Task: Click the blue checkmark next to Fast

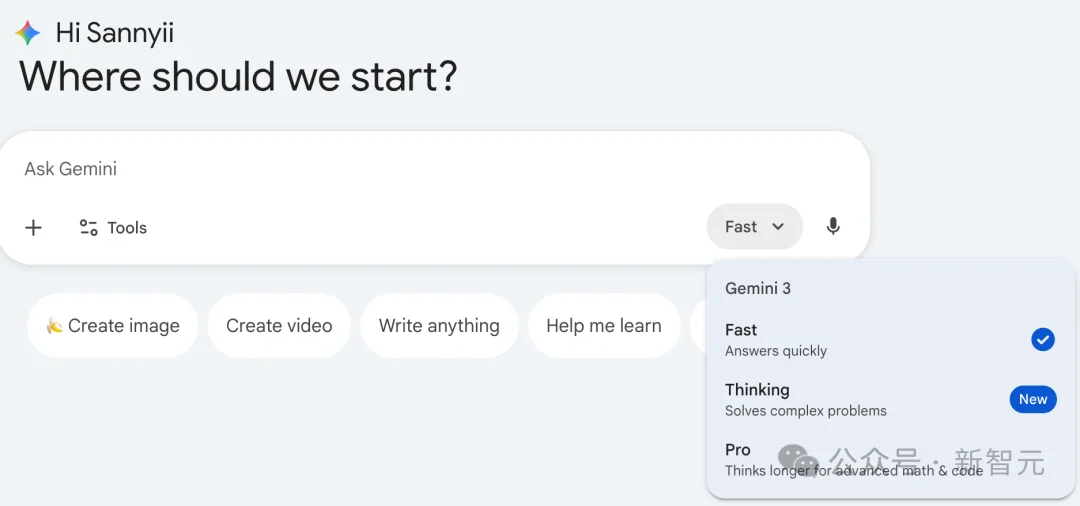Action: click(x=1042, y=340)
